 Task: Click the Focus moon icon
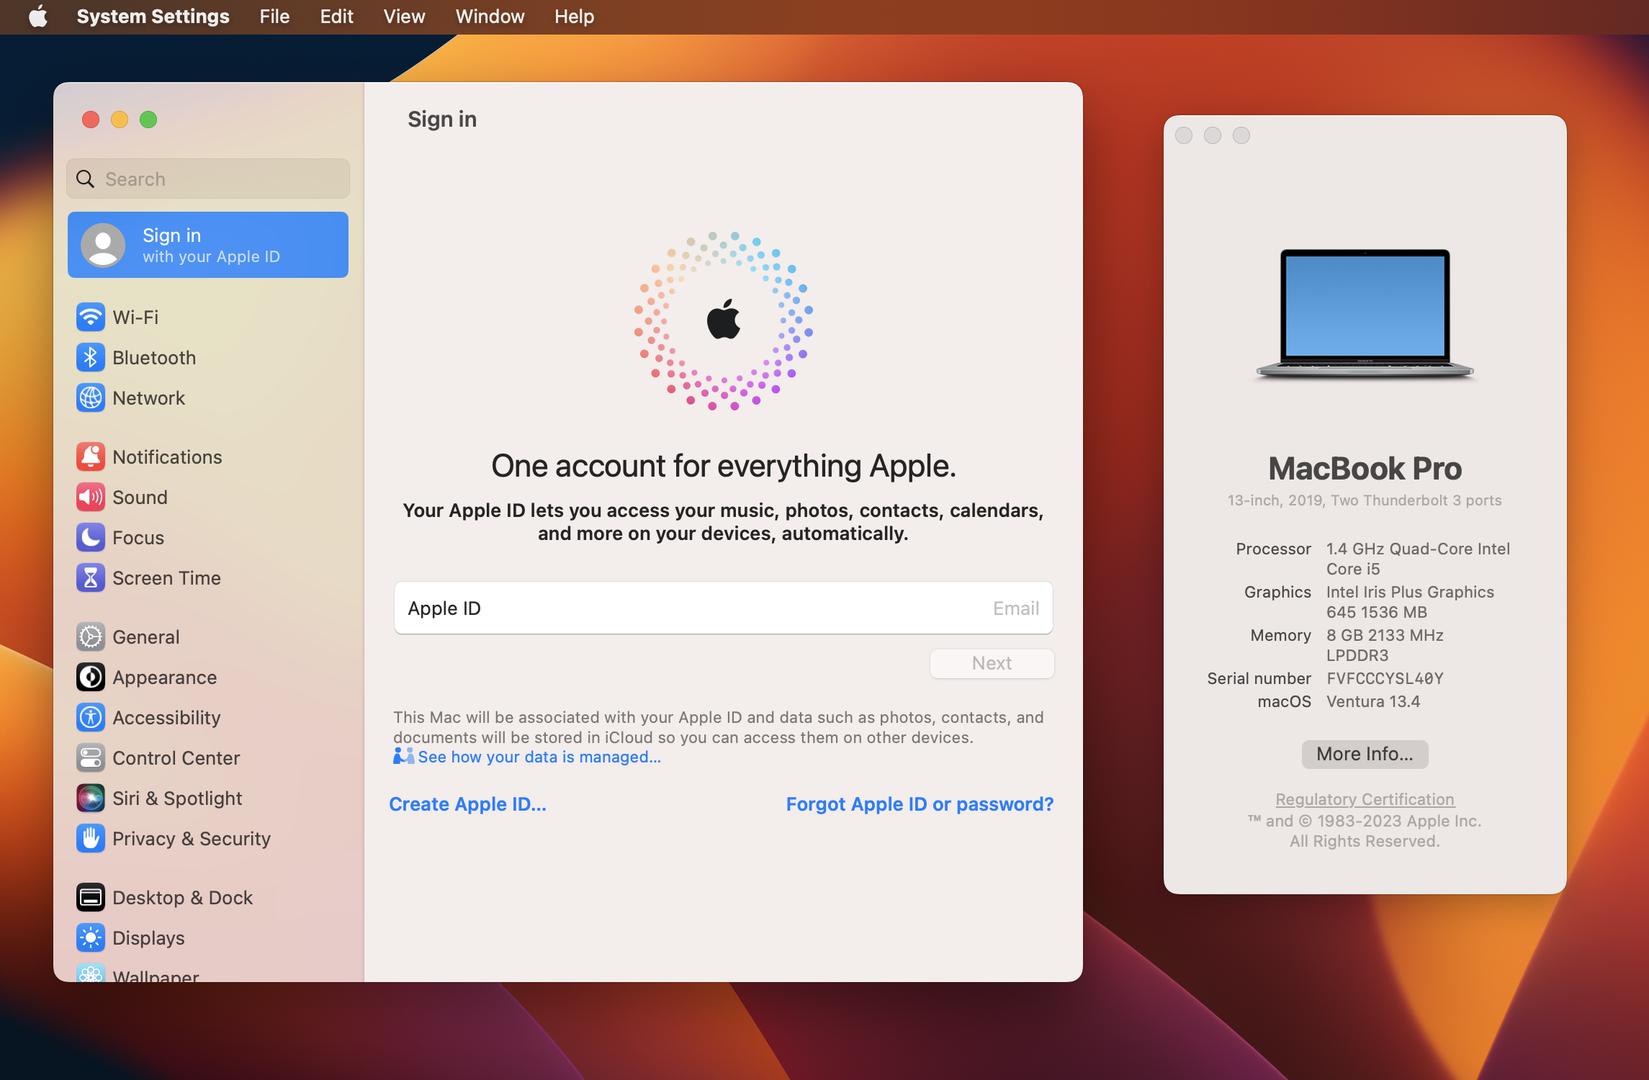click(x=90, y=538)
